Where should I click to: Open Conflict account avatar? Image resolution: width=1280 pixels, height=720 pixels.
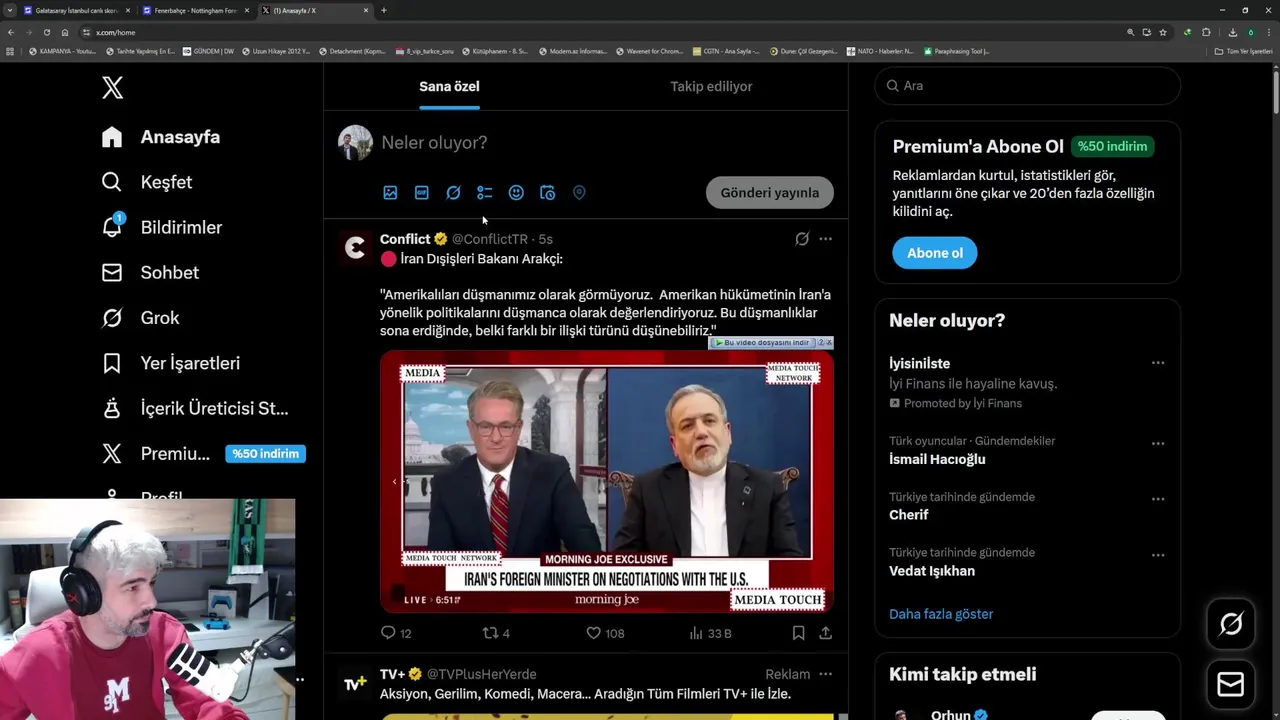[355, 248]
